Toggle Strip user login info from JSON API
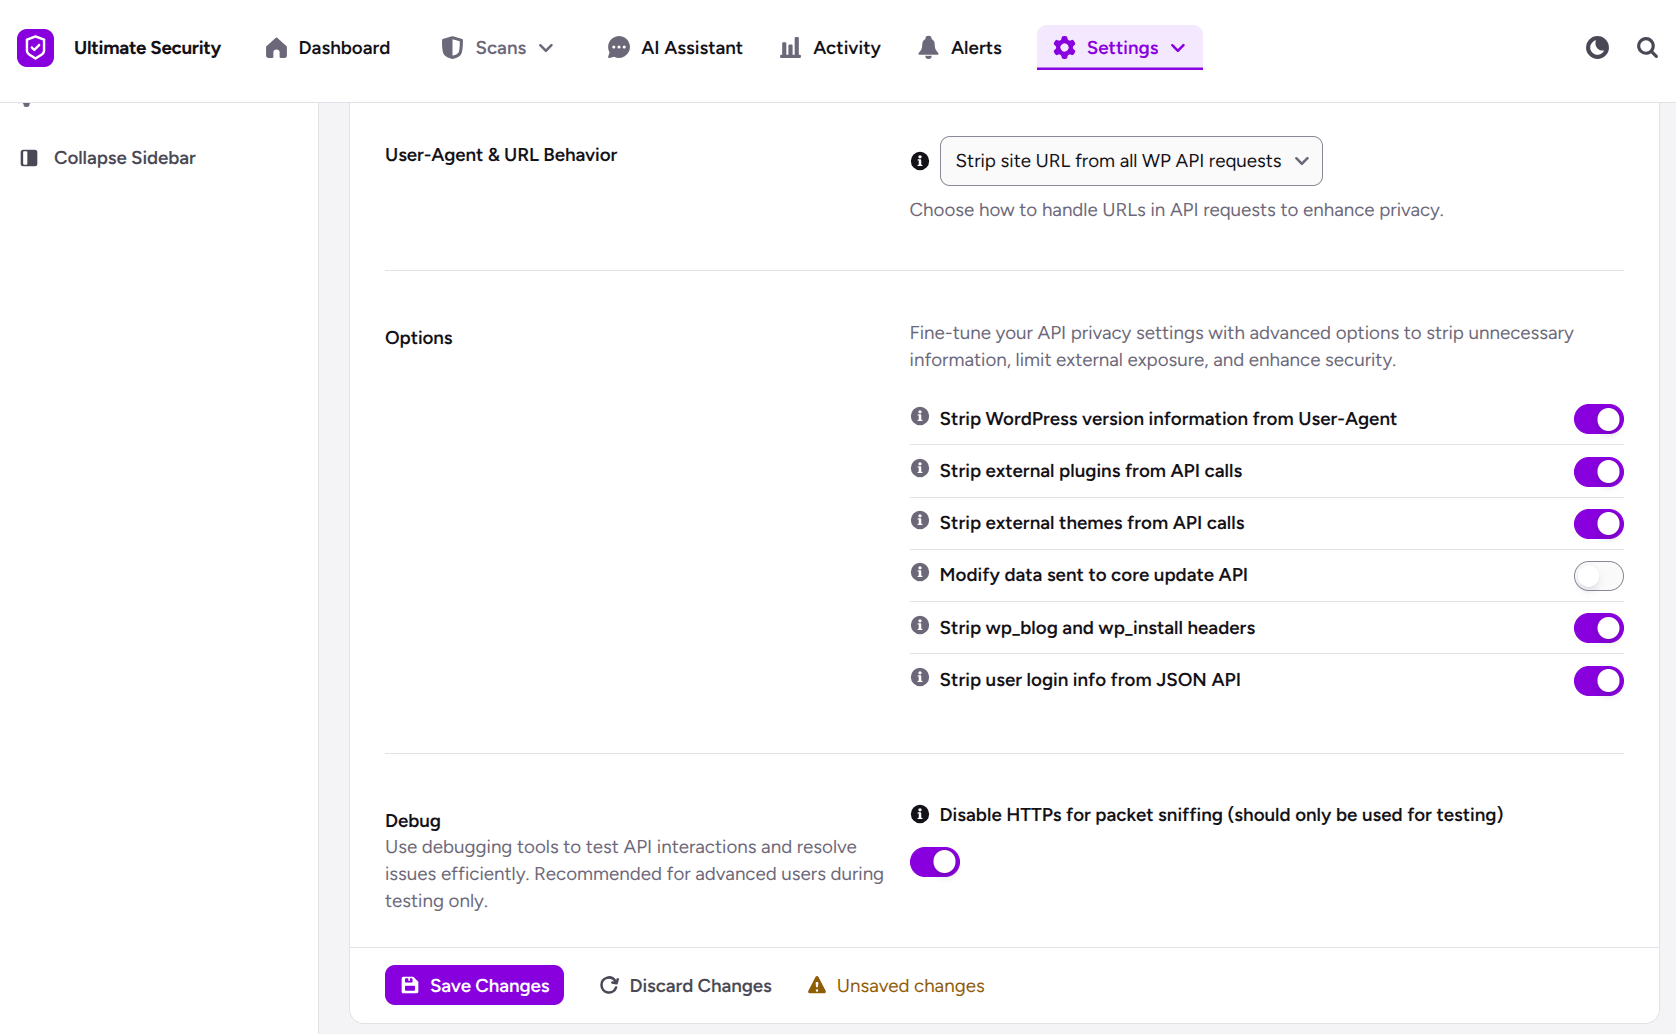 click(x=1598, y=681)
